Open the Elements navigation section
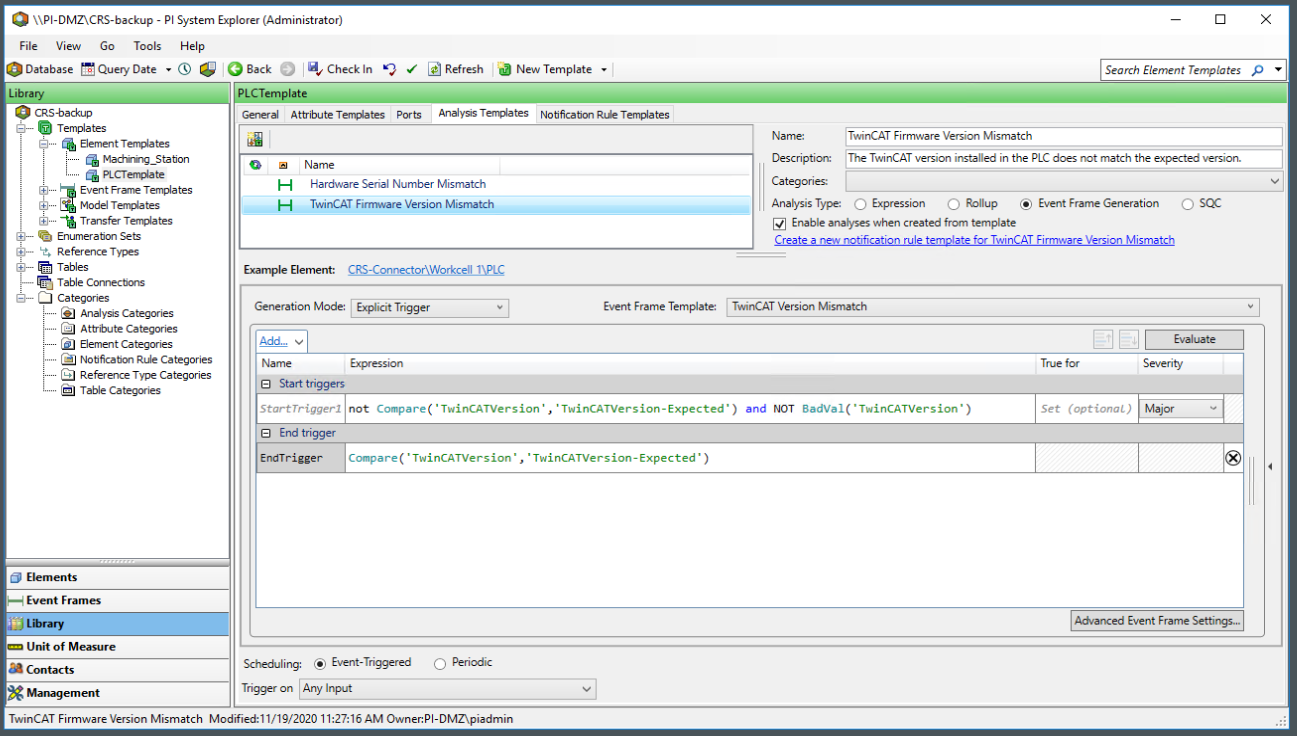This screenshot has width=1297, height=736. coord(118,577)
